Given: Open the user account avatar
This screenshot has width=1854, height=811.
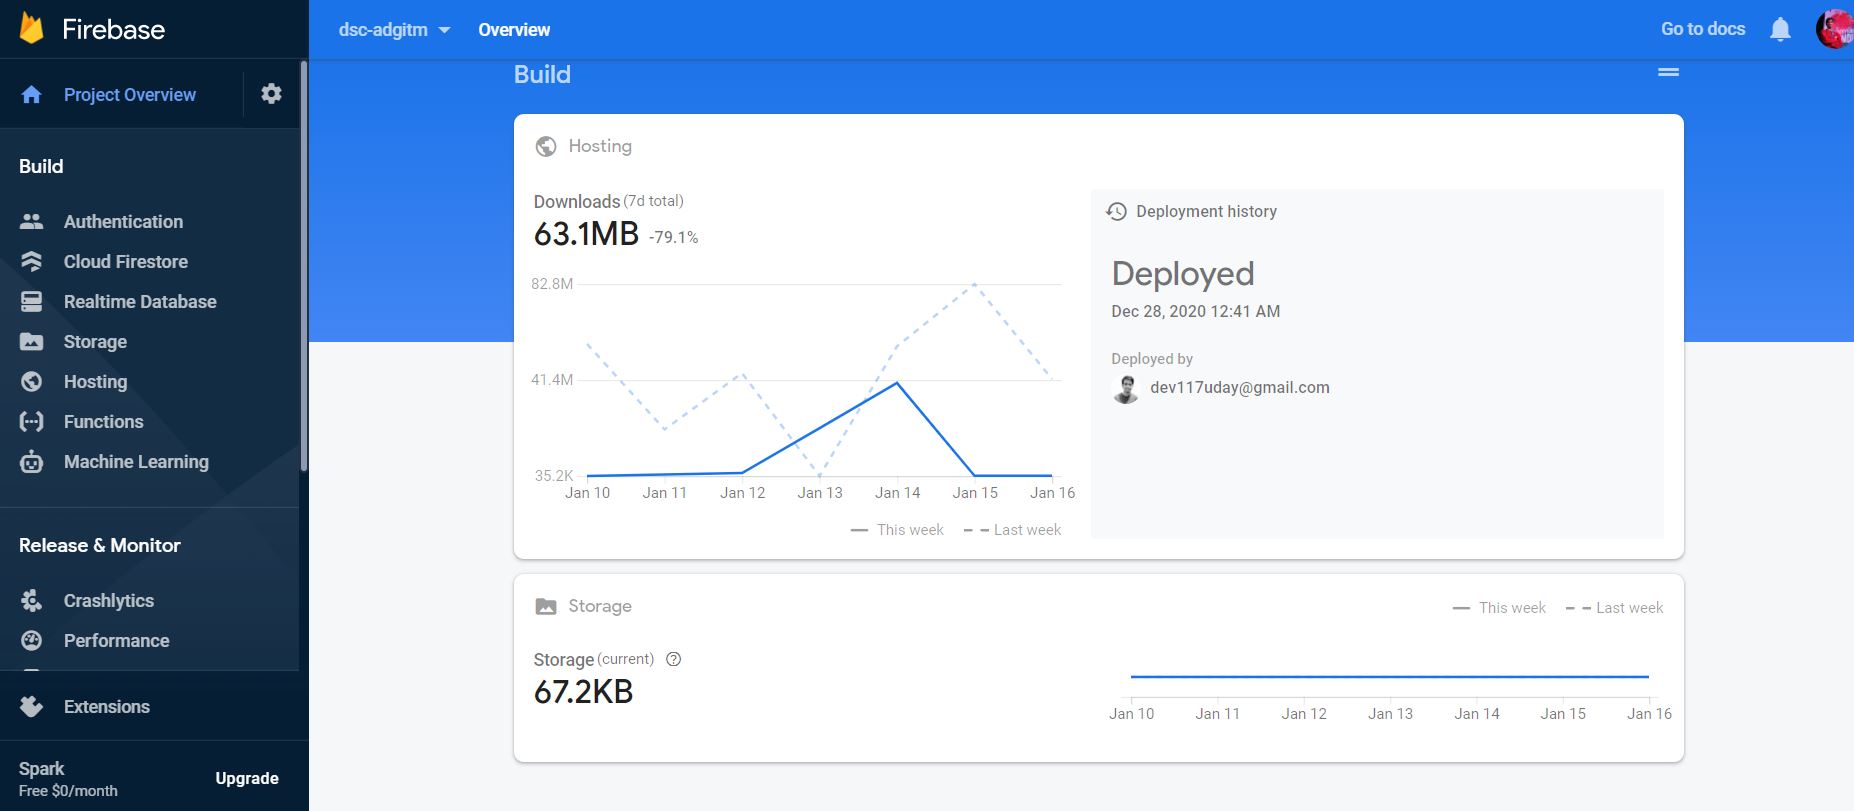Looking at the screenshot, I should (x=1834, y=29).
